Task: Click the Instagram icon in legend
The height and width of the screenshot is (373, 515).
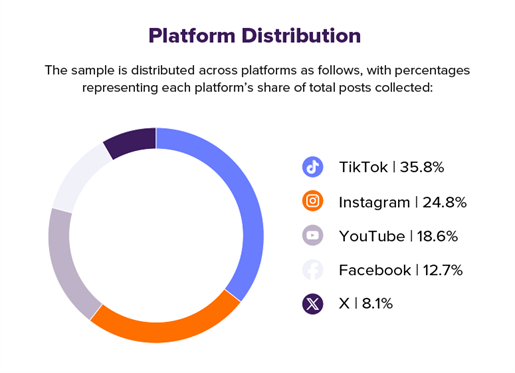Action: click(312, 201)
